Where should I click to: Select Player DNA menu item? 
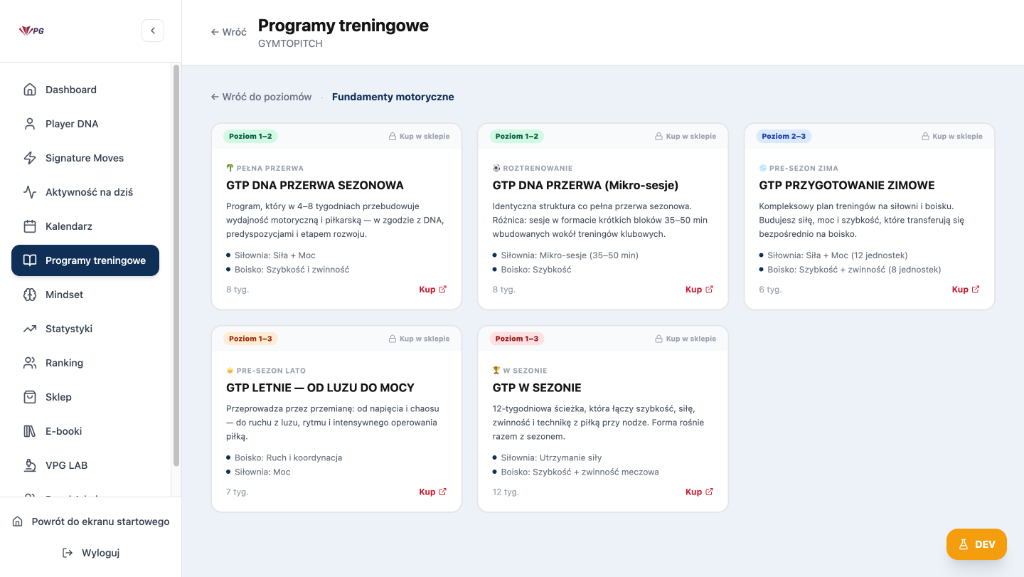coord(85,123)
